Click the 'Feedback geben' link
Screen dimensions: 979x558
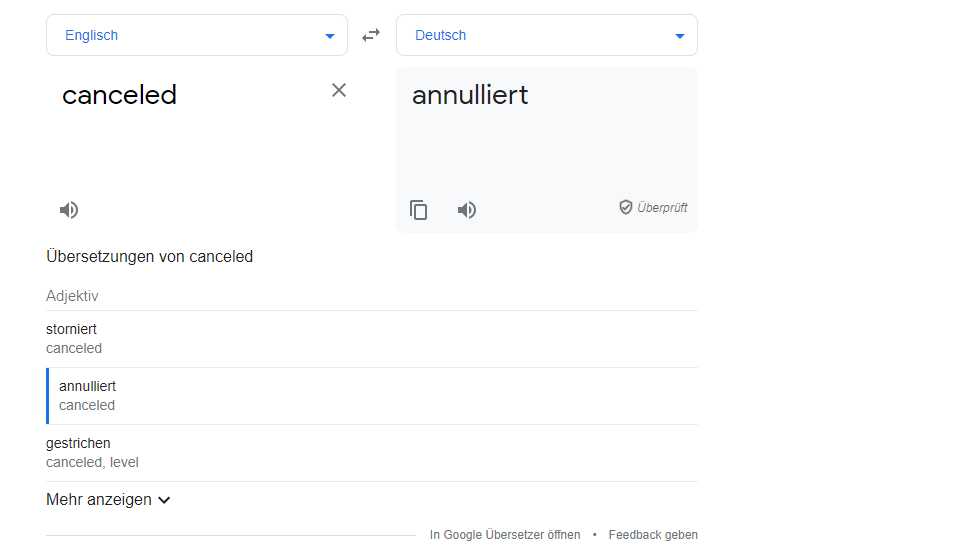pyautogui.click(x=653, y=535)
